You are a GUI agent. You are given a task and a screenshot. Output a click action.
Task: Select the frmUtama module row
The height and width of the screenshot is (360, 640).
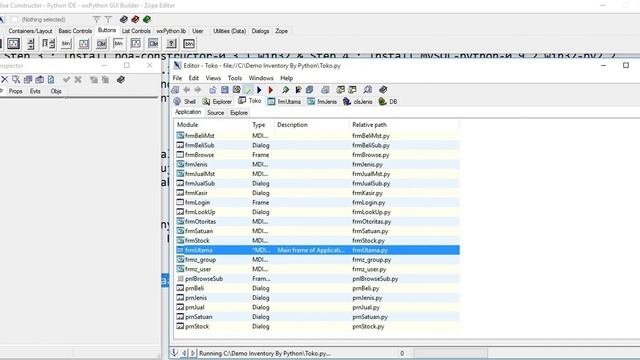pos(318,250)
